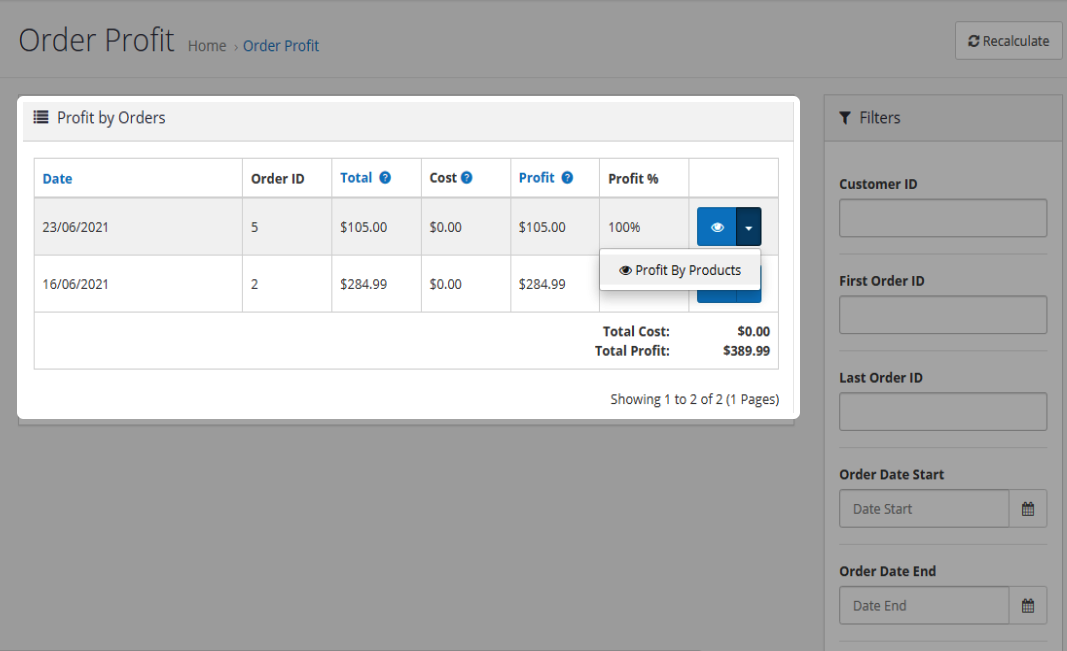
Task: Sort orders by Total column header
Action: (x=356, y=178)
